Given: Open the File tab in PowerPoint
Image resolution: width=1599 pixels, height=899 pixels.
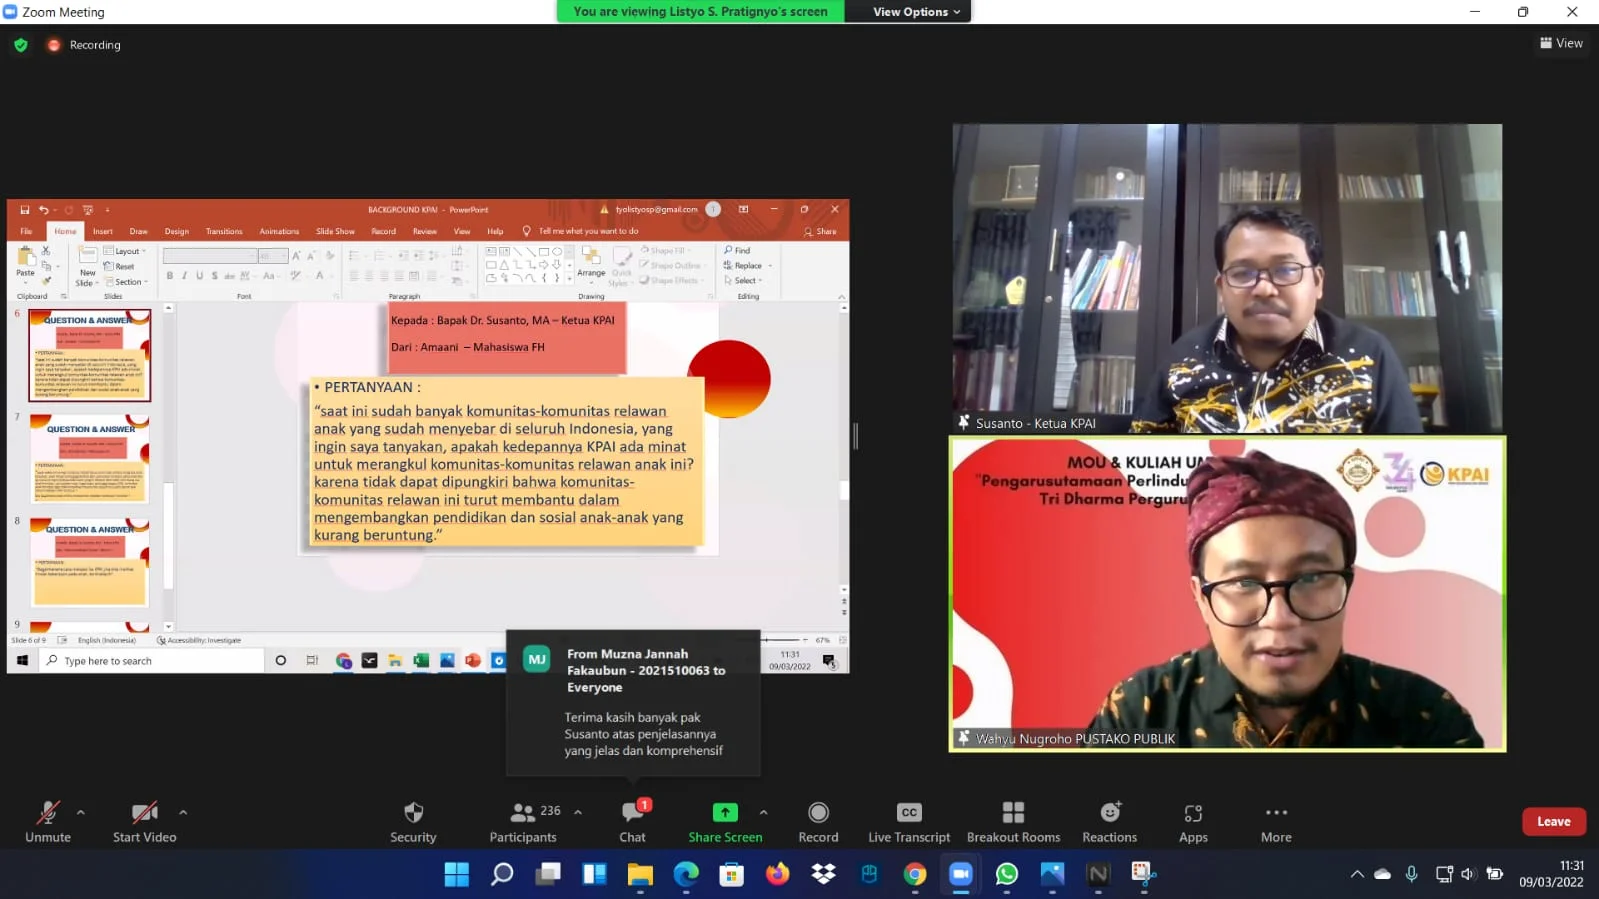Looking at the screenshot, I should tap(26, 231).
